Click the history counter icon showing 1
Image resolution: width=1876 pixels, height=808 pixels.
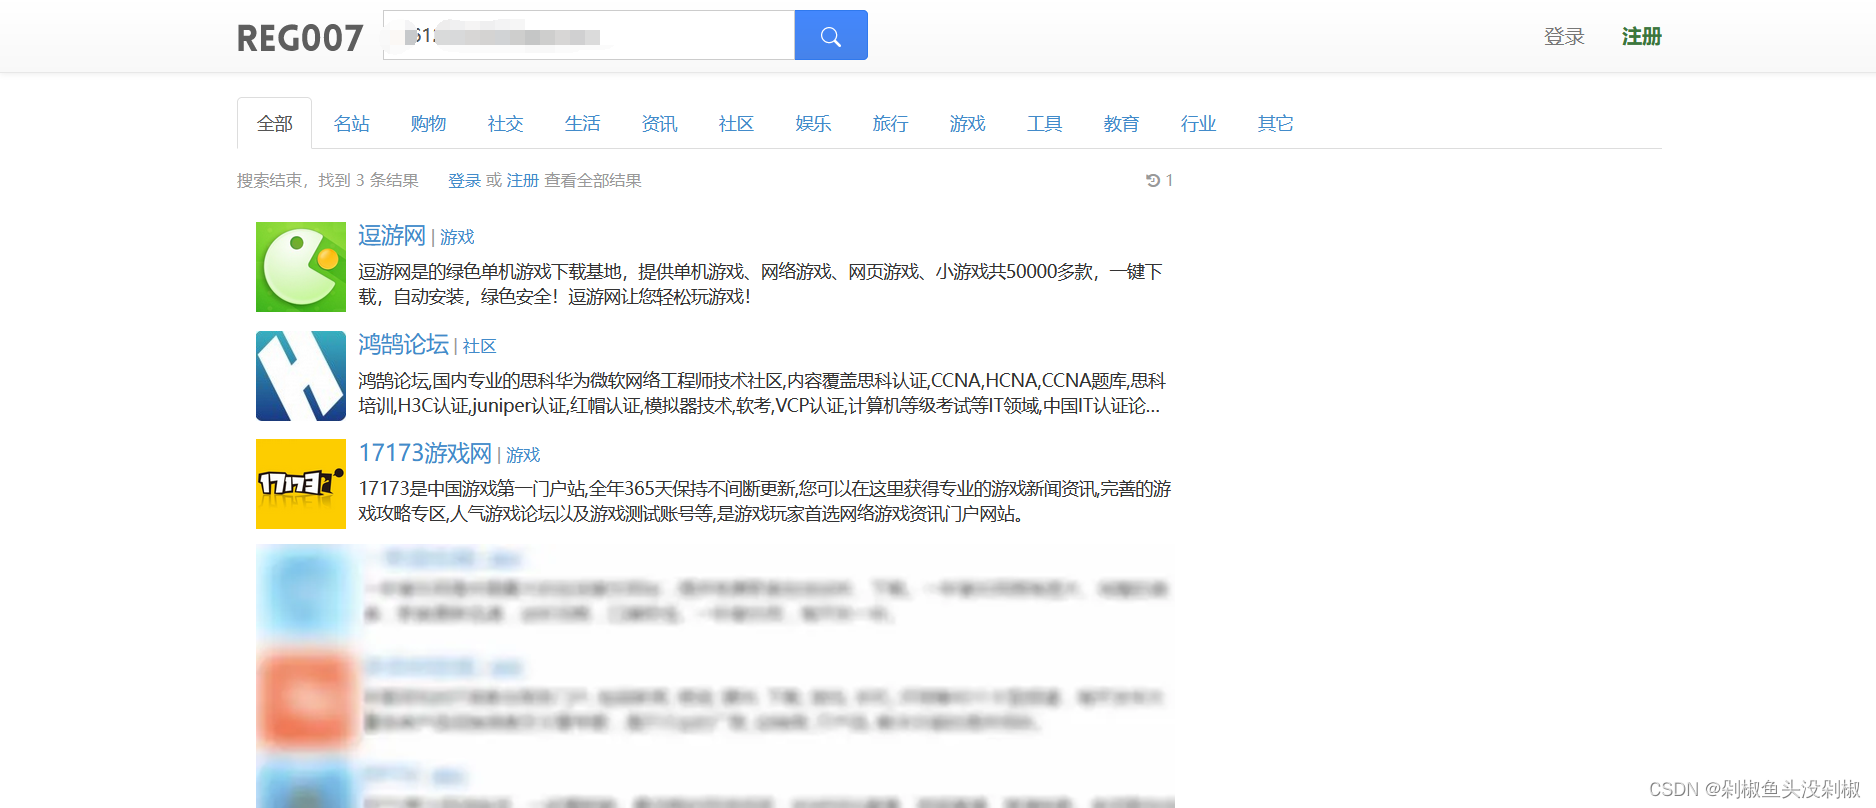(x=1159, y=180)
